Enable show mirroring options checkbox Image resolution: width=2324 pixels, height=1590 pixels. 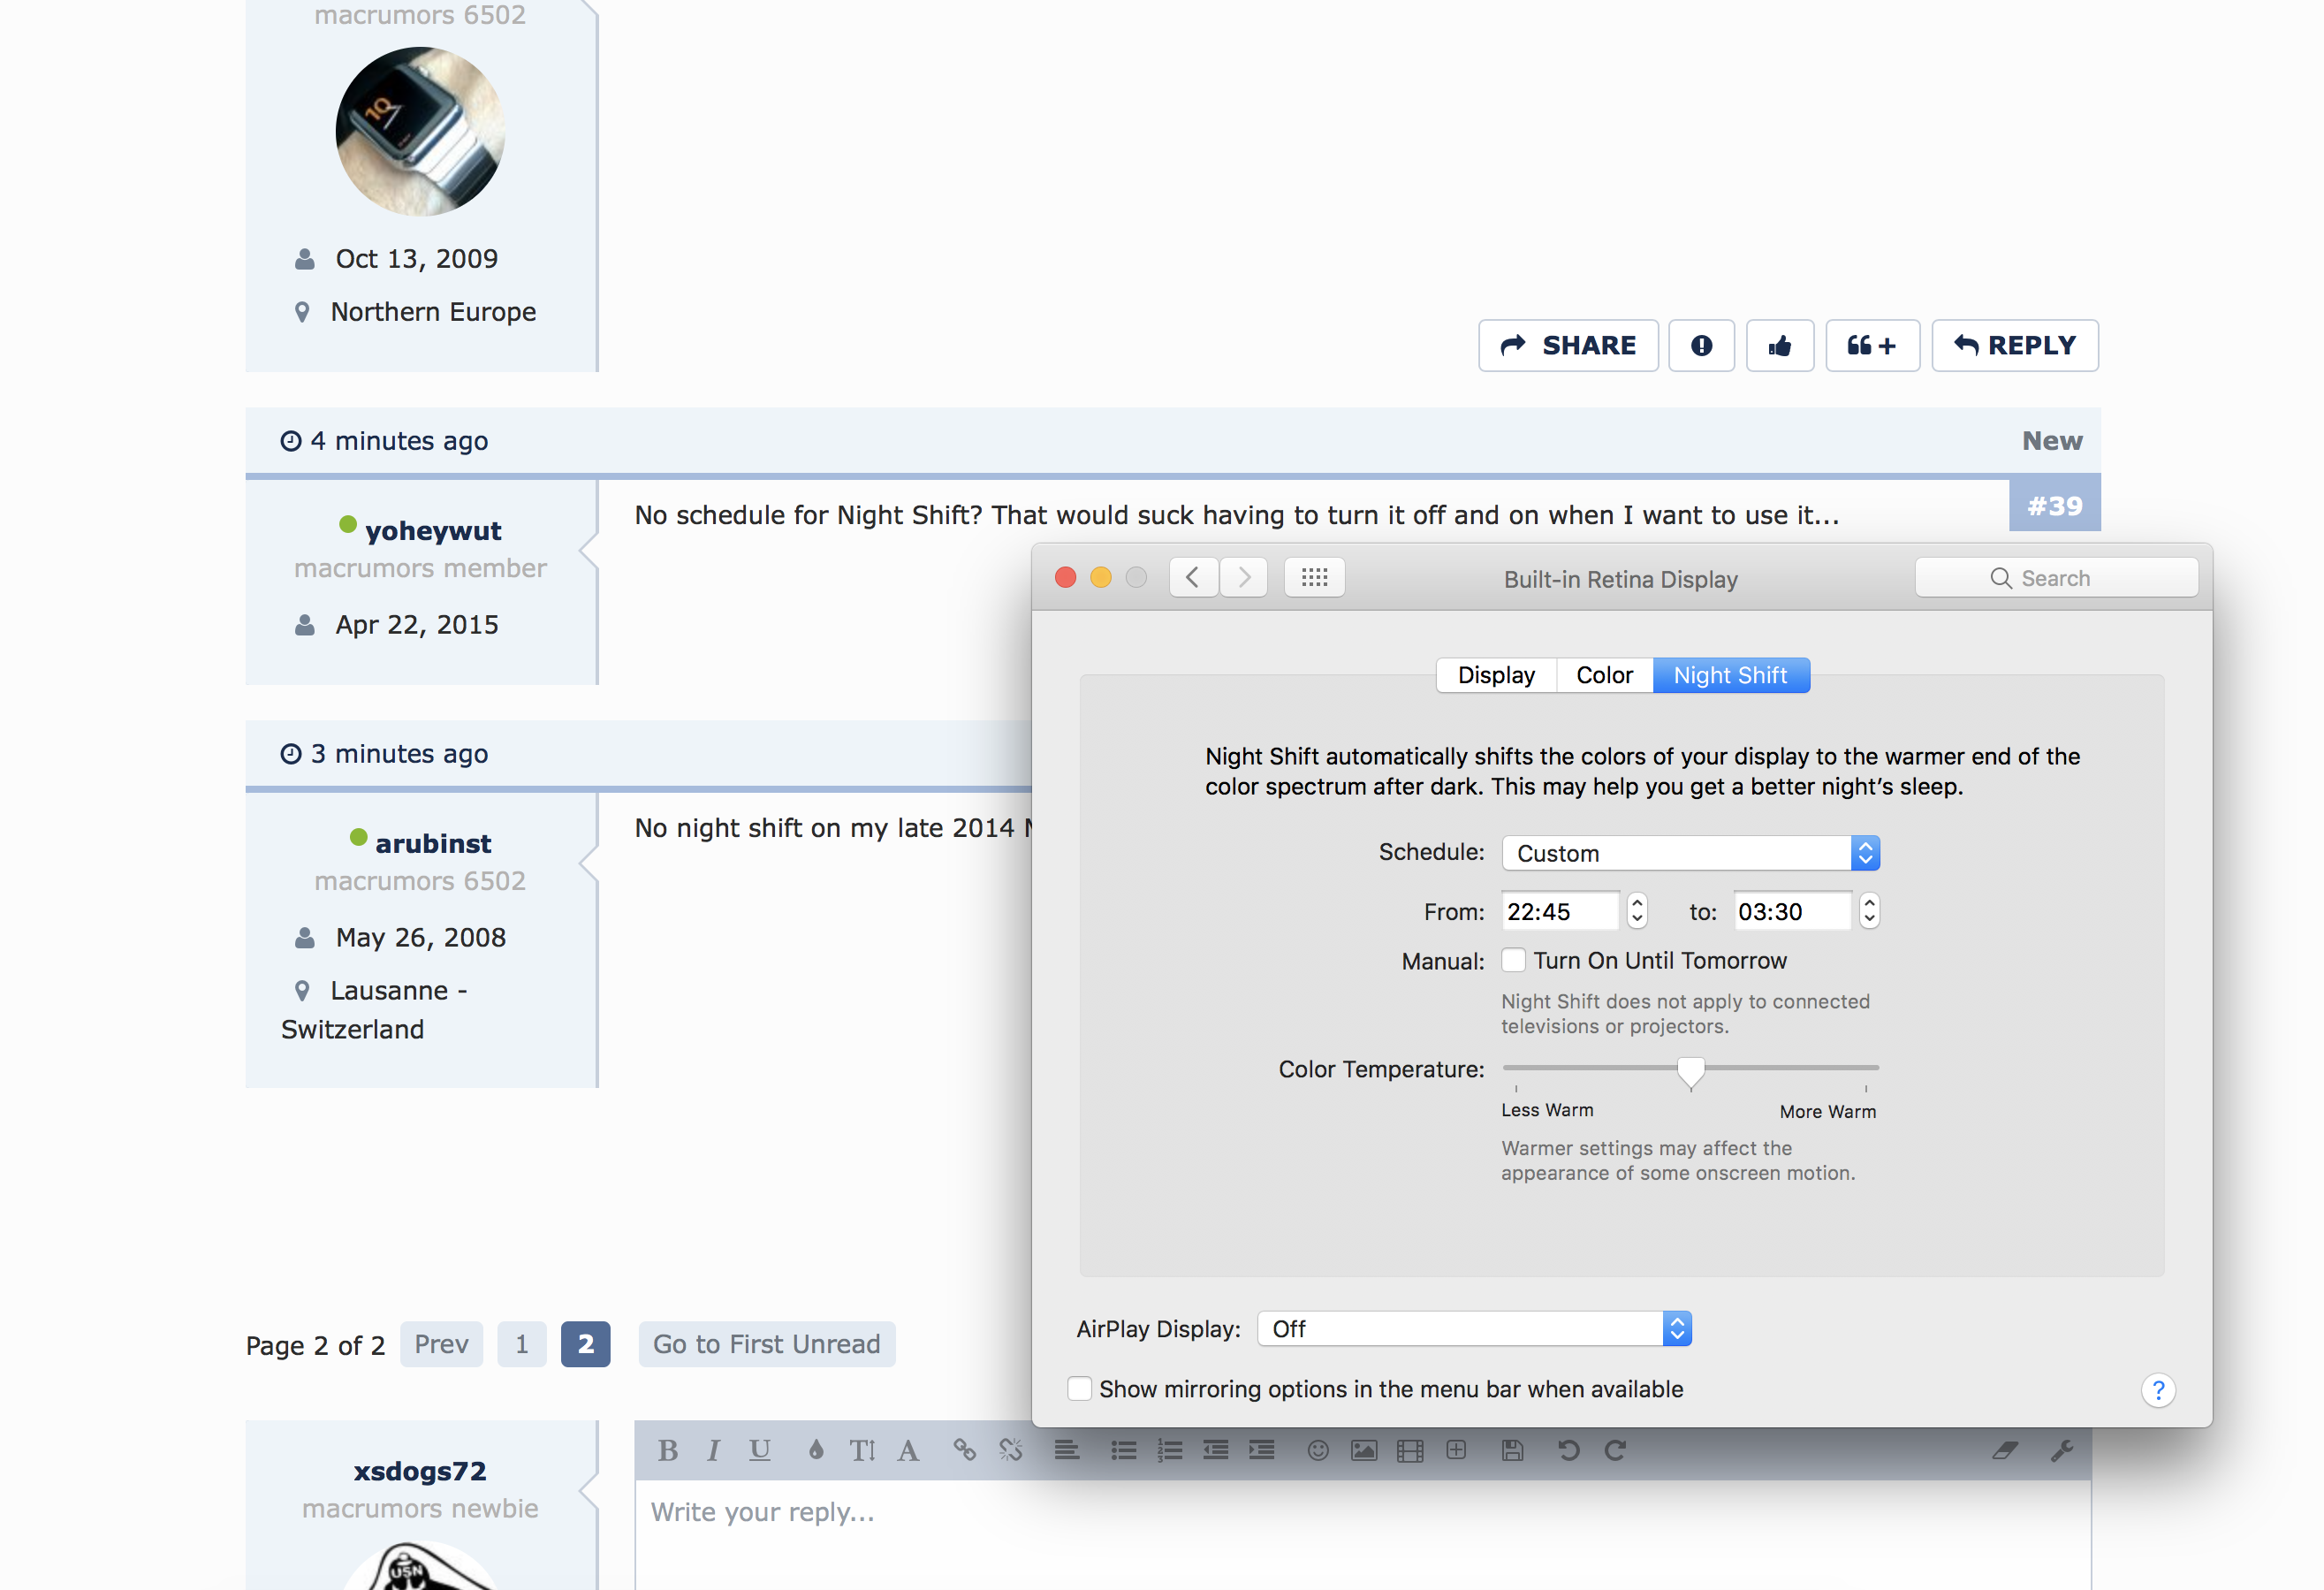point(1079,1388)
